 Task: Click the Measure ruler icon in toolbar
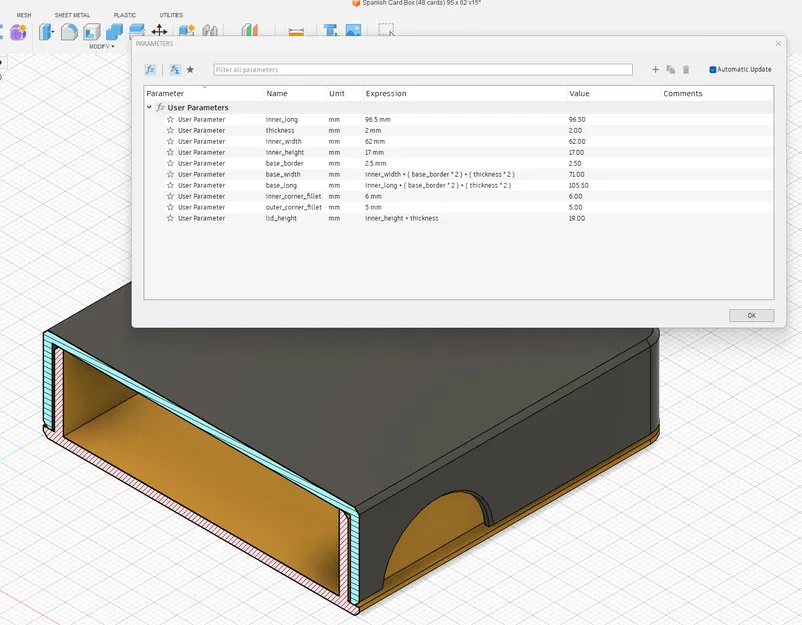[x=295, y=32]
